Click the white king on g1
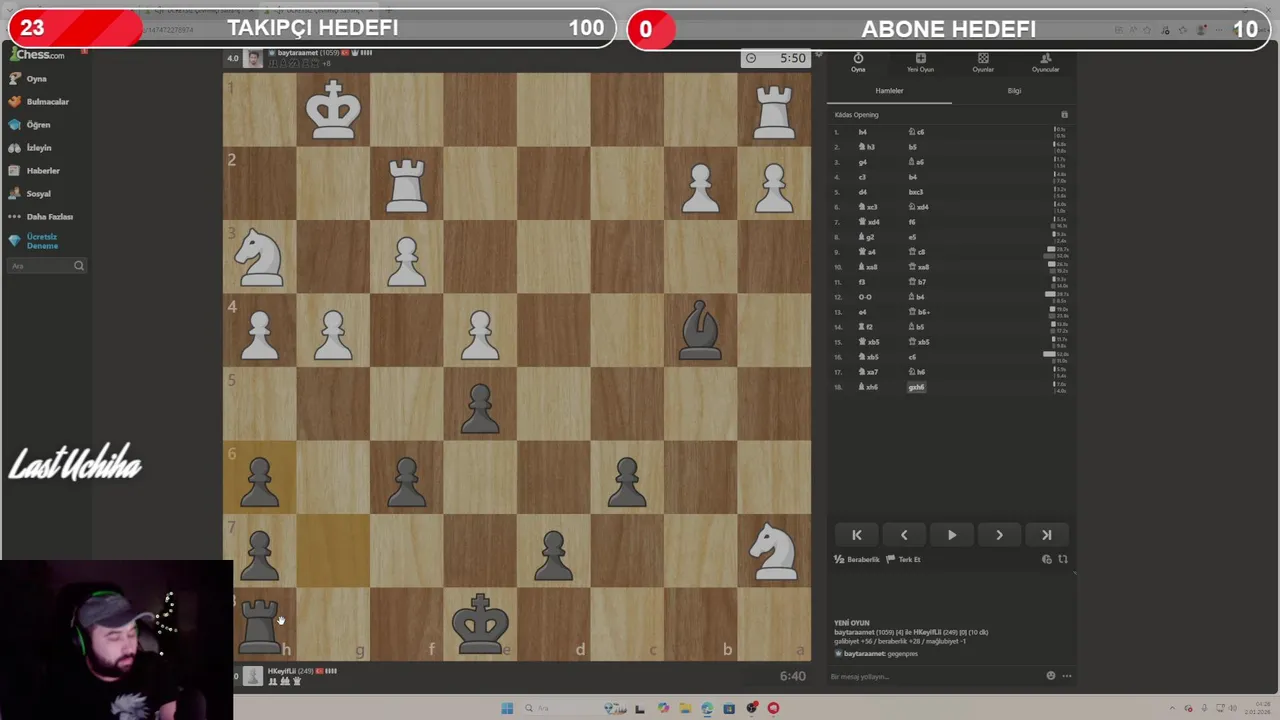 click(333, 109)
